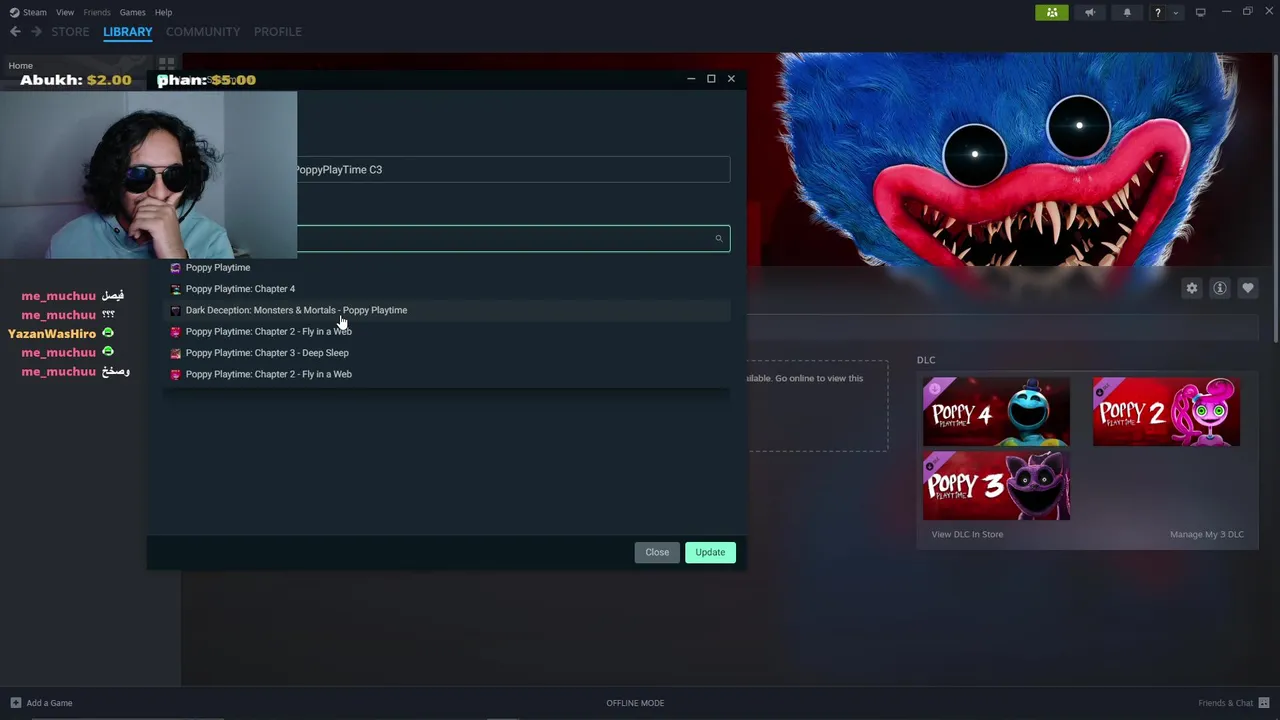This screenshot has height=720, width=1280.
Task: Switch to the PROFILE tab
Action: [x=278, y=32]
